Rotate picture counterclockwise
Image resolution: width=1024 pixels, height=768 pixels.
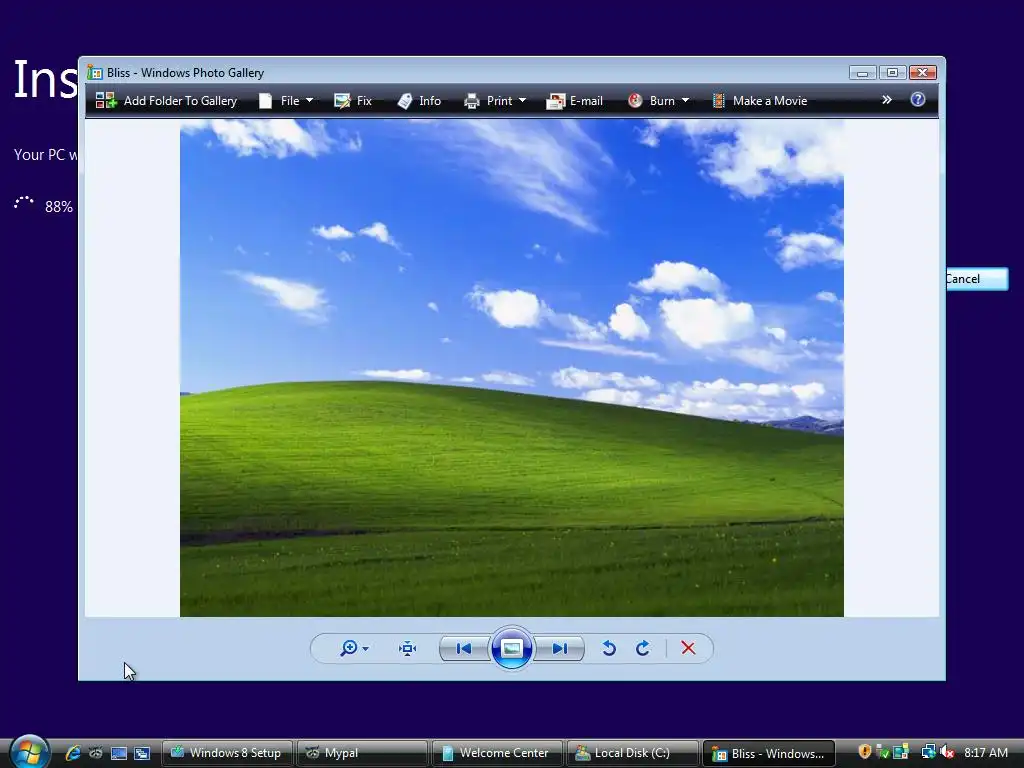[x=609, y=648]
